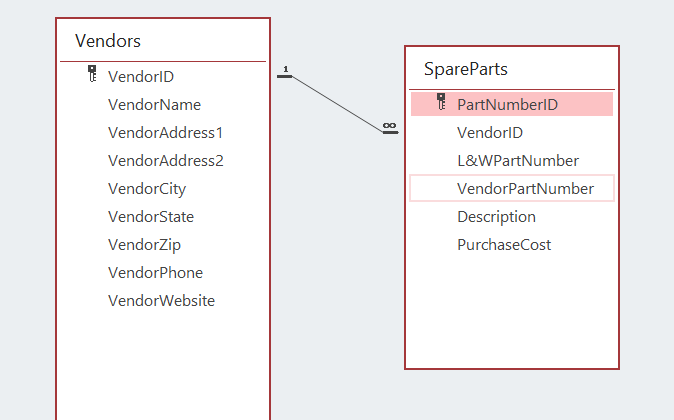Screen dimensions: 674x420
Task: Click the VendorID field in the SpareParts table
Action: click(490, 132)
